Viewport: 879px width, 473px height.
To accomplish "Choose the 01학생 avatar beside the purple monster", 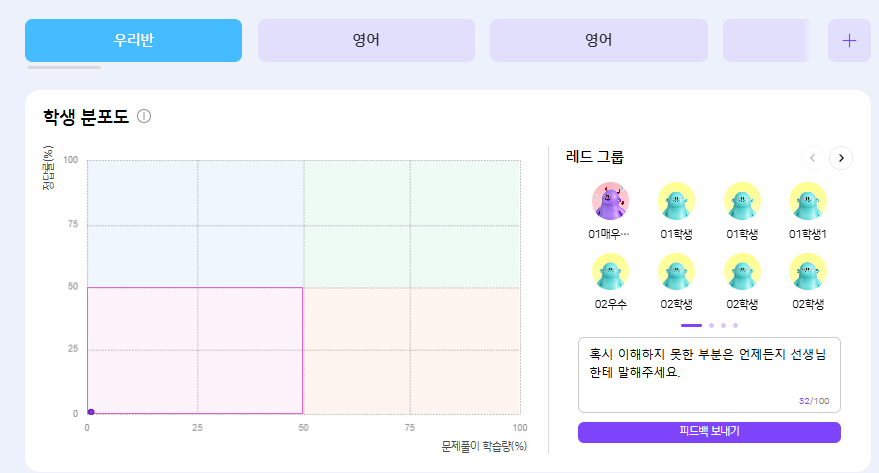I will click(677, 201).
